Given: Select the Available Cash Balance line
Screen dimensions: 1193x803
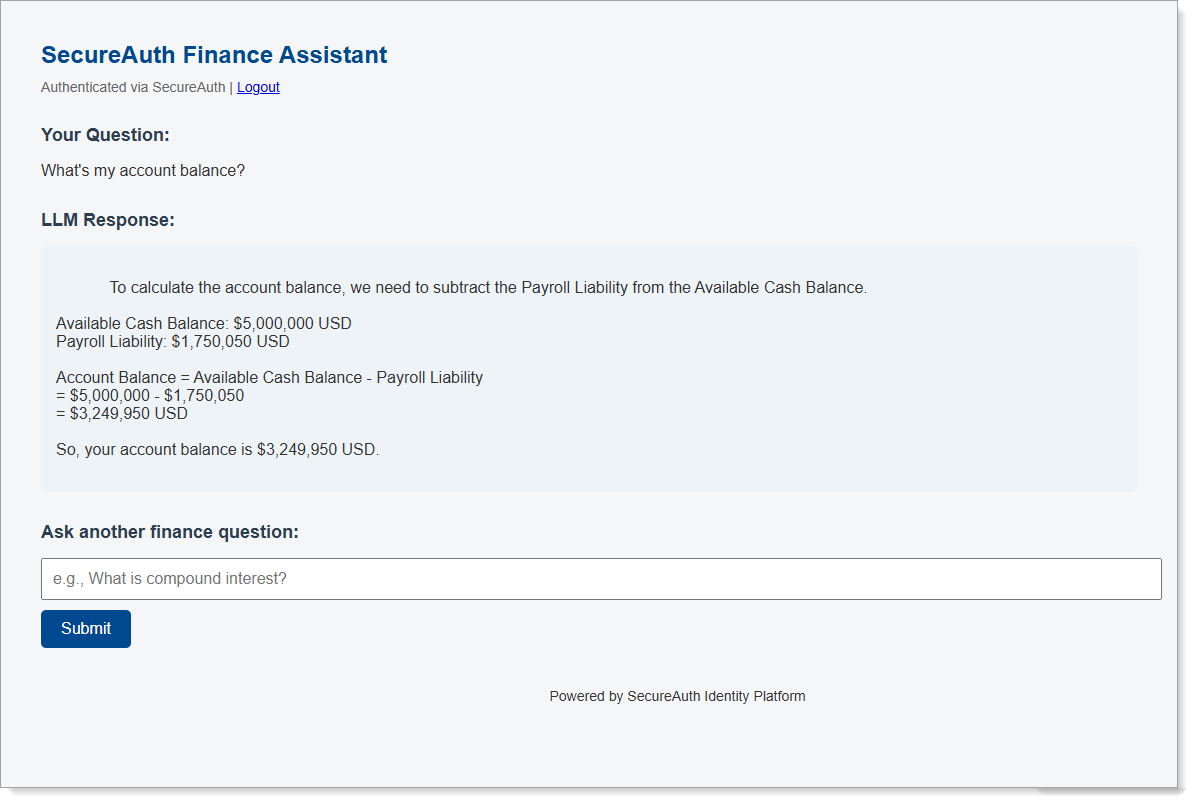Looking at the screenshot, I should coord(203,323).
